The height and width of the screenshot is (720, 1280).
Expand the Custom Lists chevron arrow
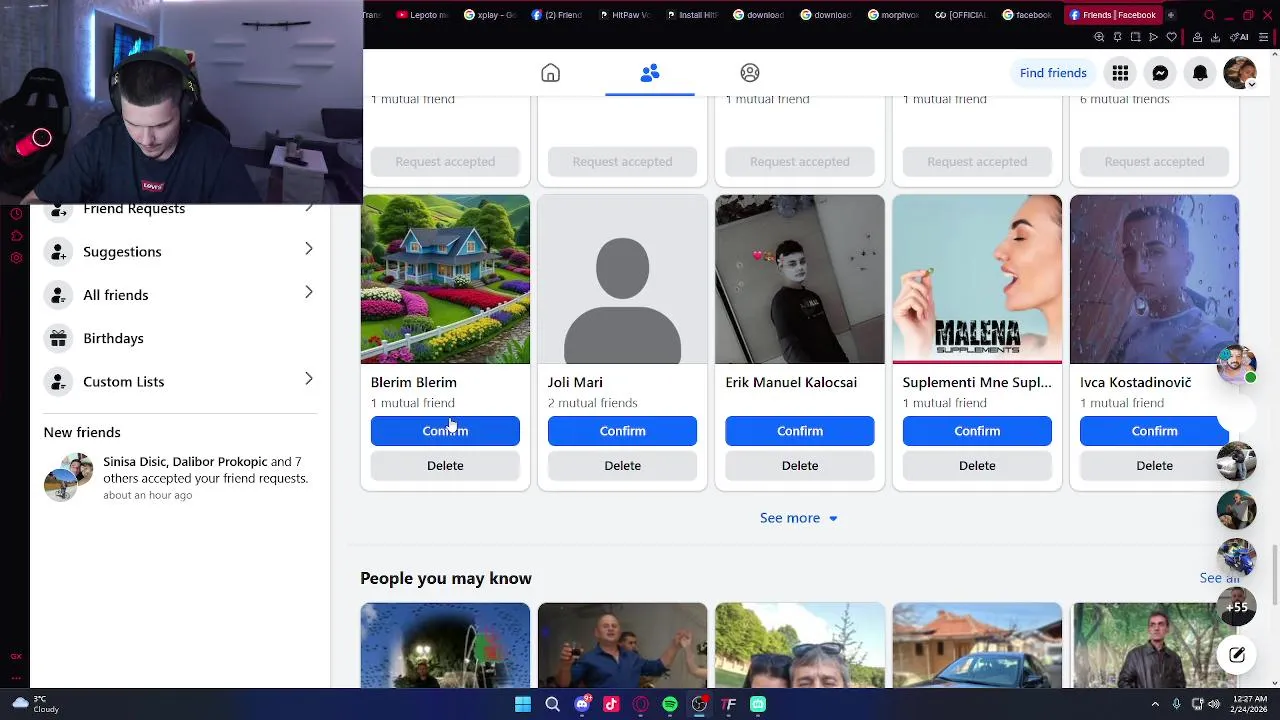tap(308, 379)
